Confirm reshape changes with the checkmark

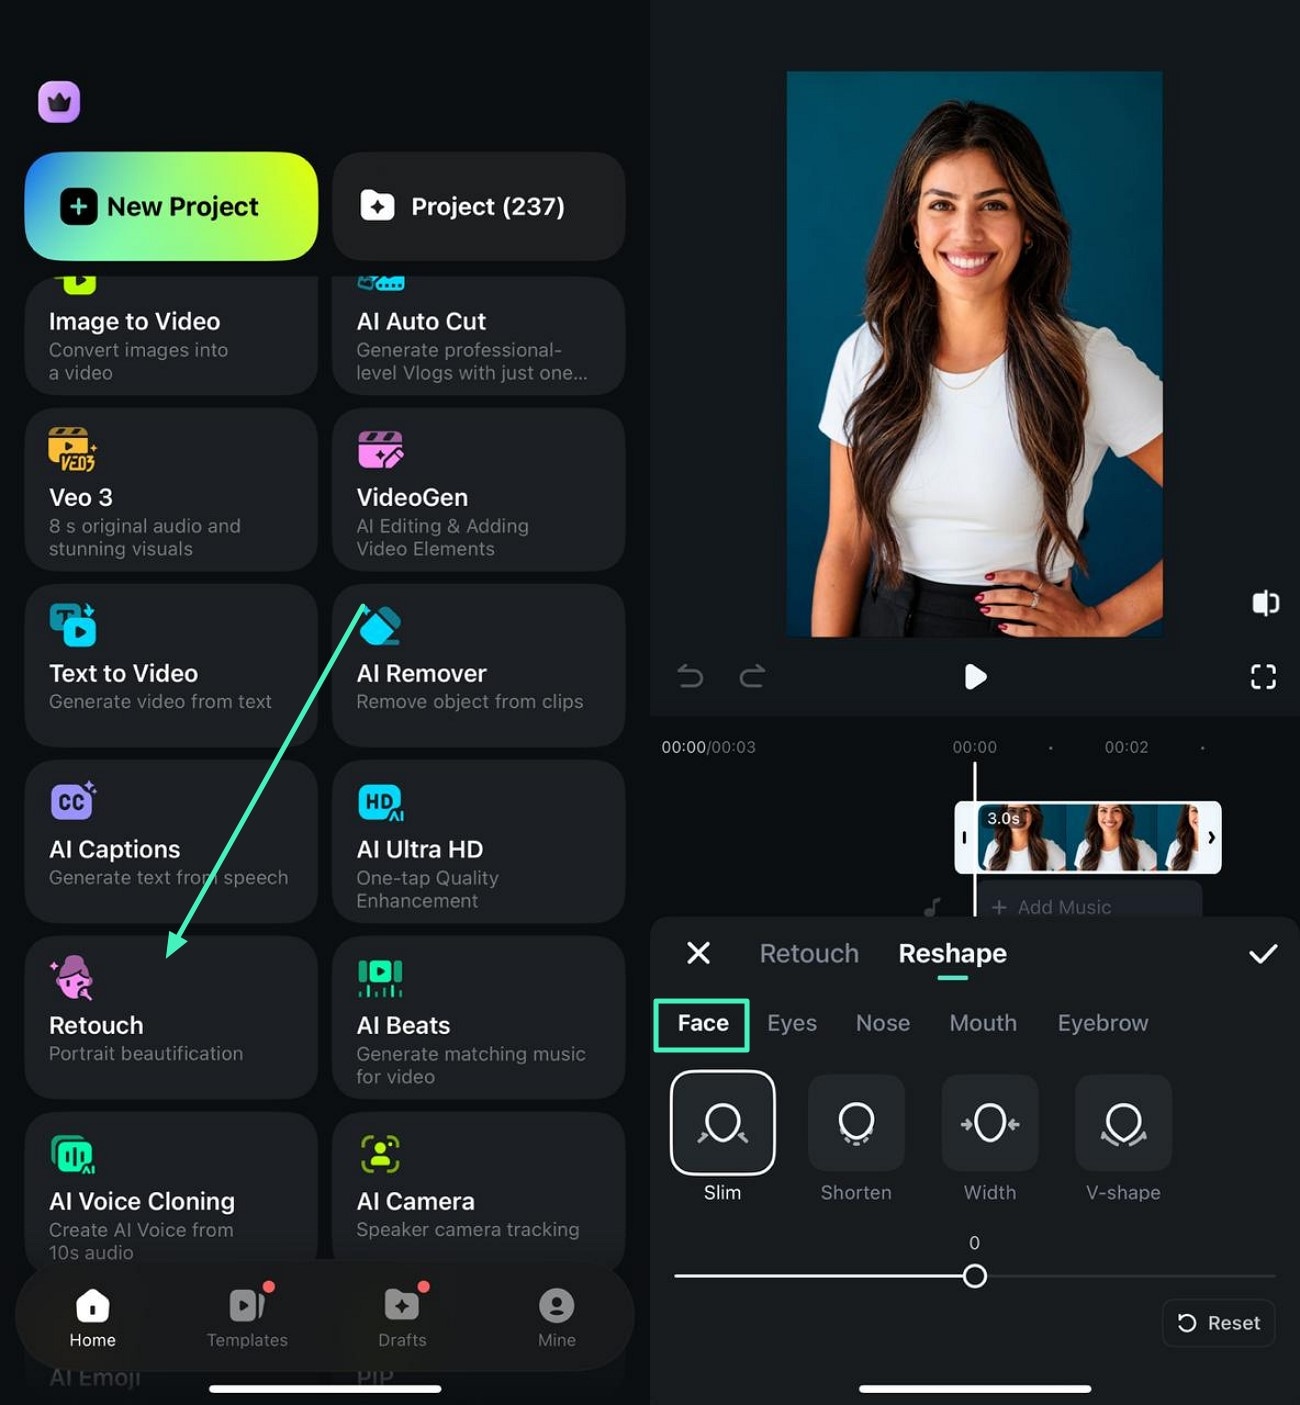[1263, 953]
